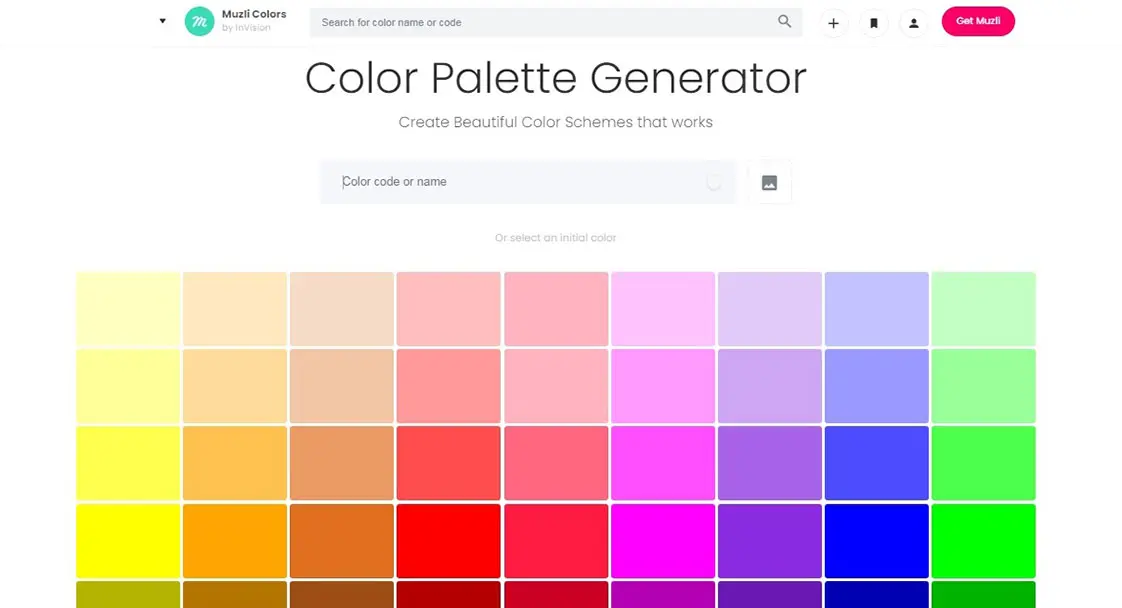Choose the bright green swatch
Image resolution: width=1122 pixels, height=608 pixels.
coord(983,541)
